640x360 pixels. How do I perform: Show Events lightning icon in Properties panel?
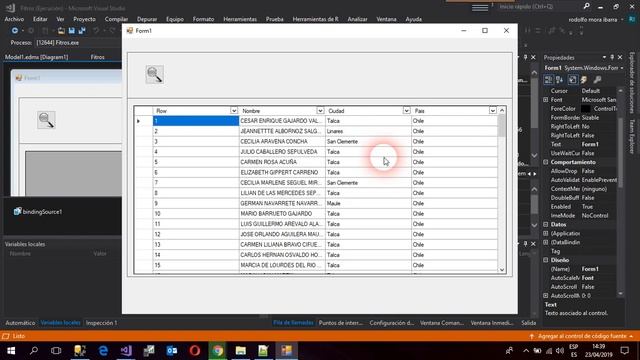(x=584, y=80)
